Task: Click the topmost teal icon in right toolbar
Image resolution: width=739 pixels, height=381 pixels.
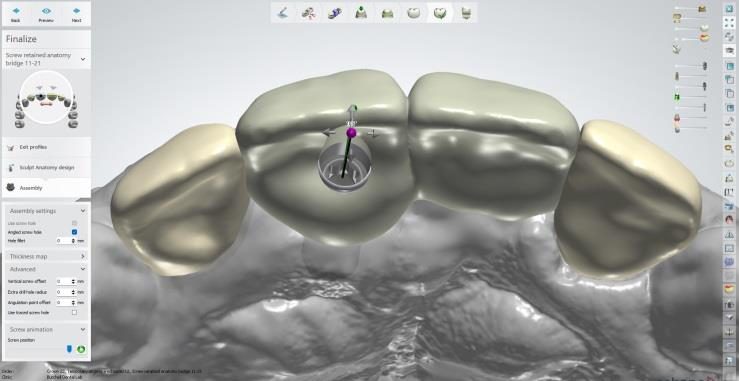Action: click(729, 9)
